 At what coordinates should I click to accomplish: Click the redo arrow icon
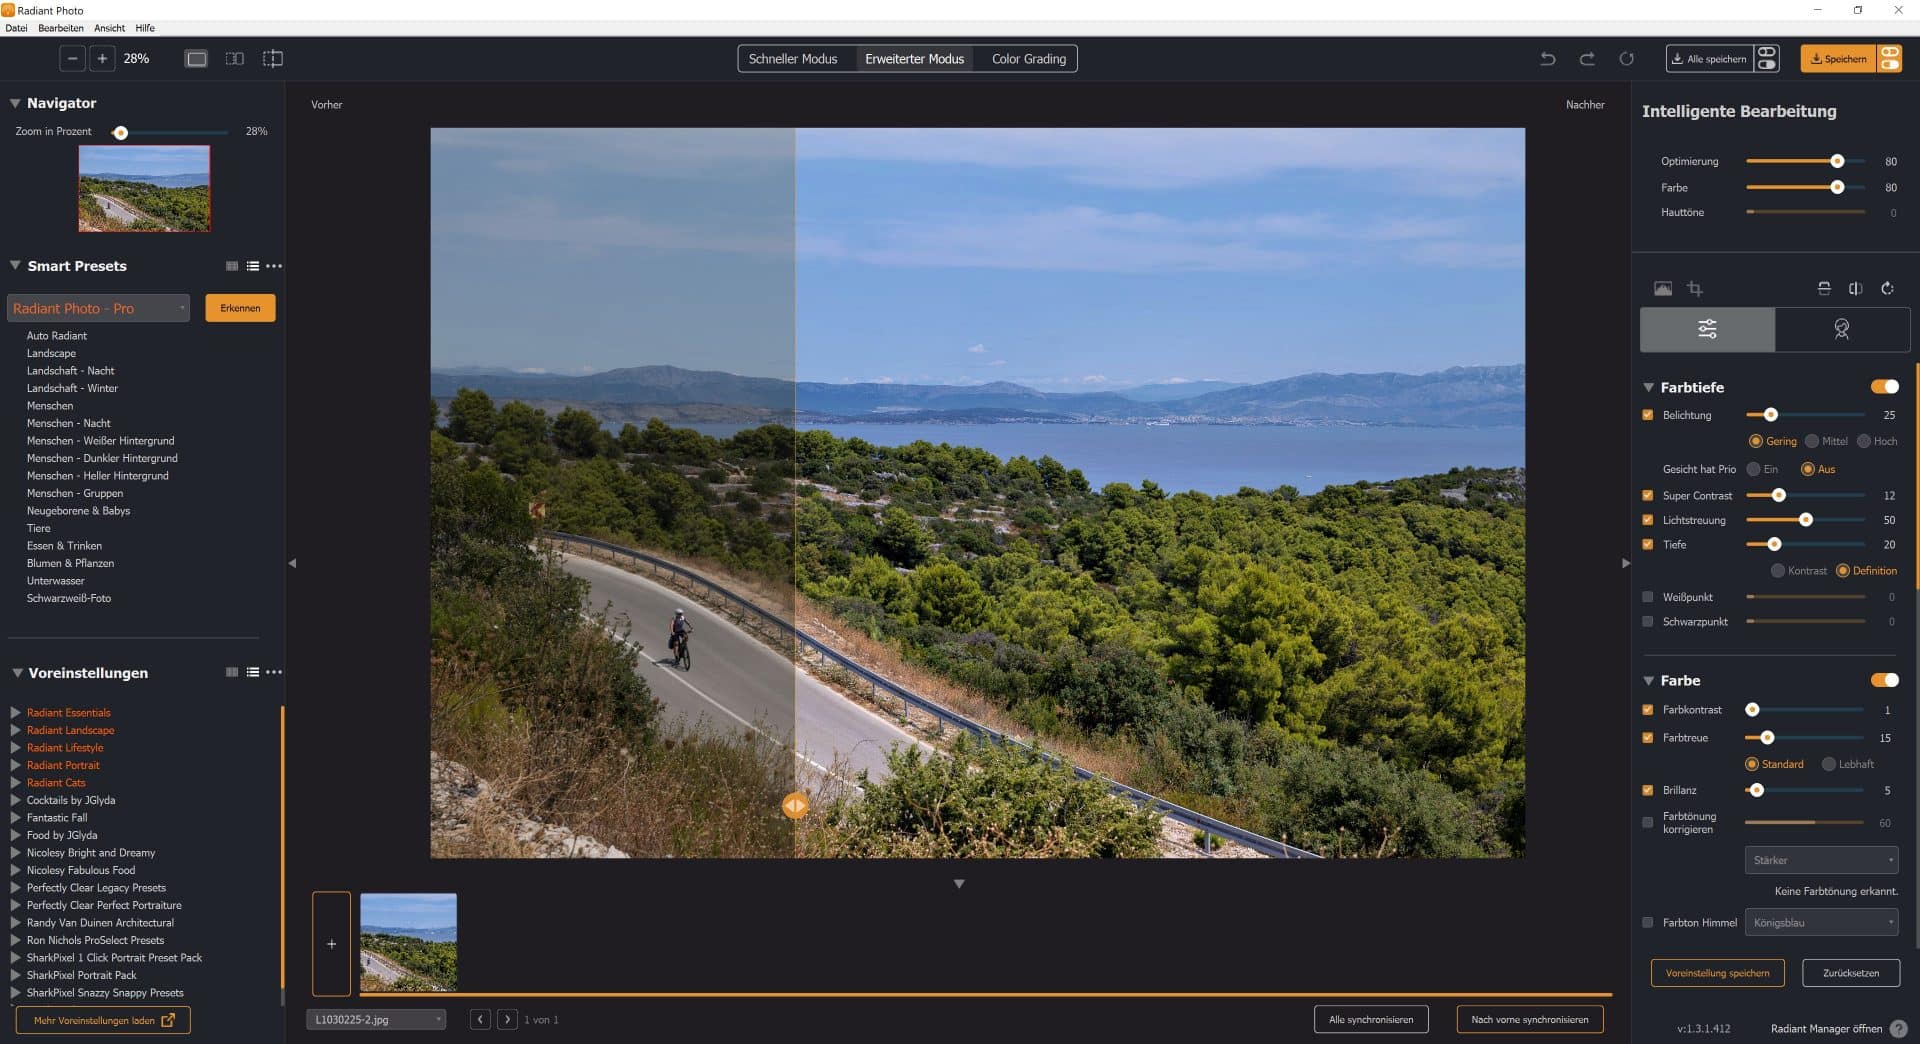(x=1587, y=59)
